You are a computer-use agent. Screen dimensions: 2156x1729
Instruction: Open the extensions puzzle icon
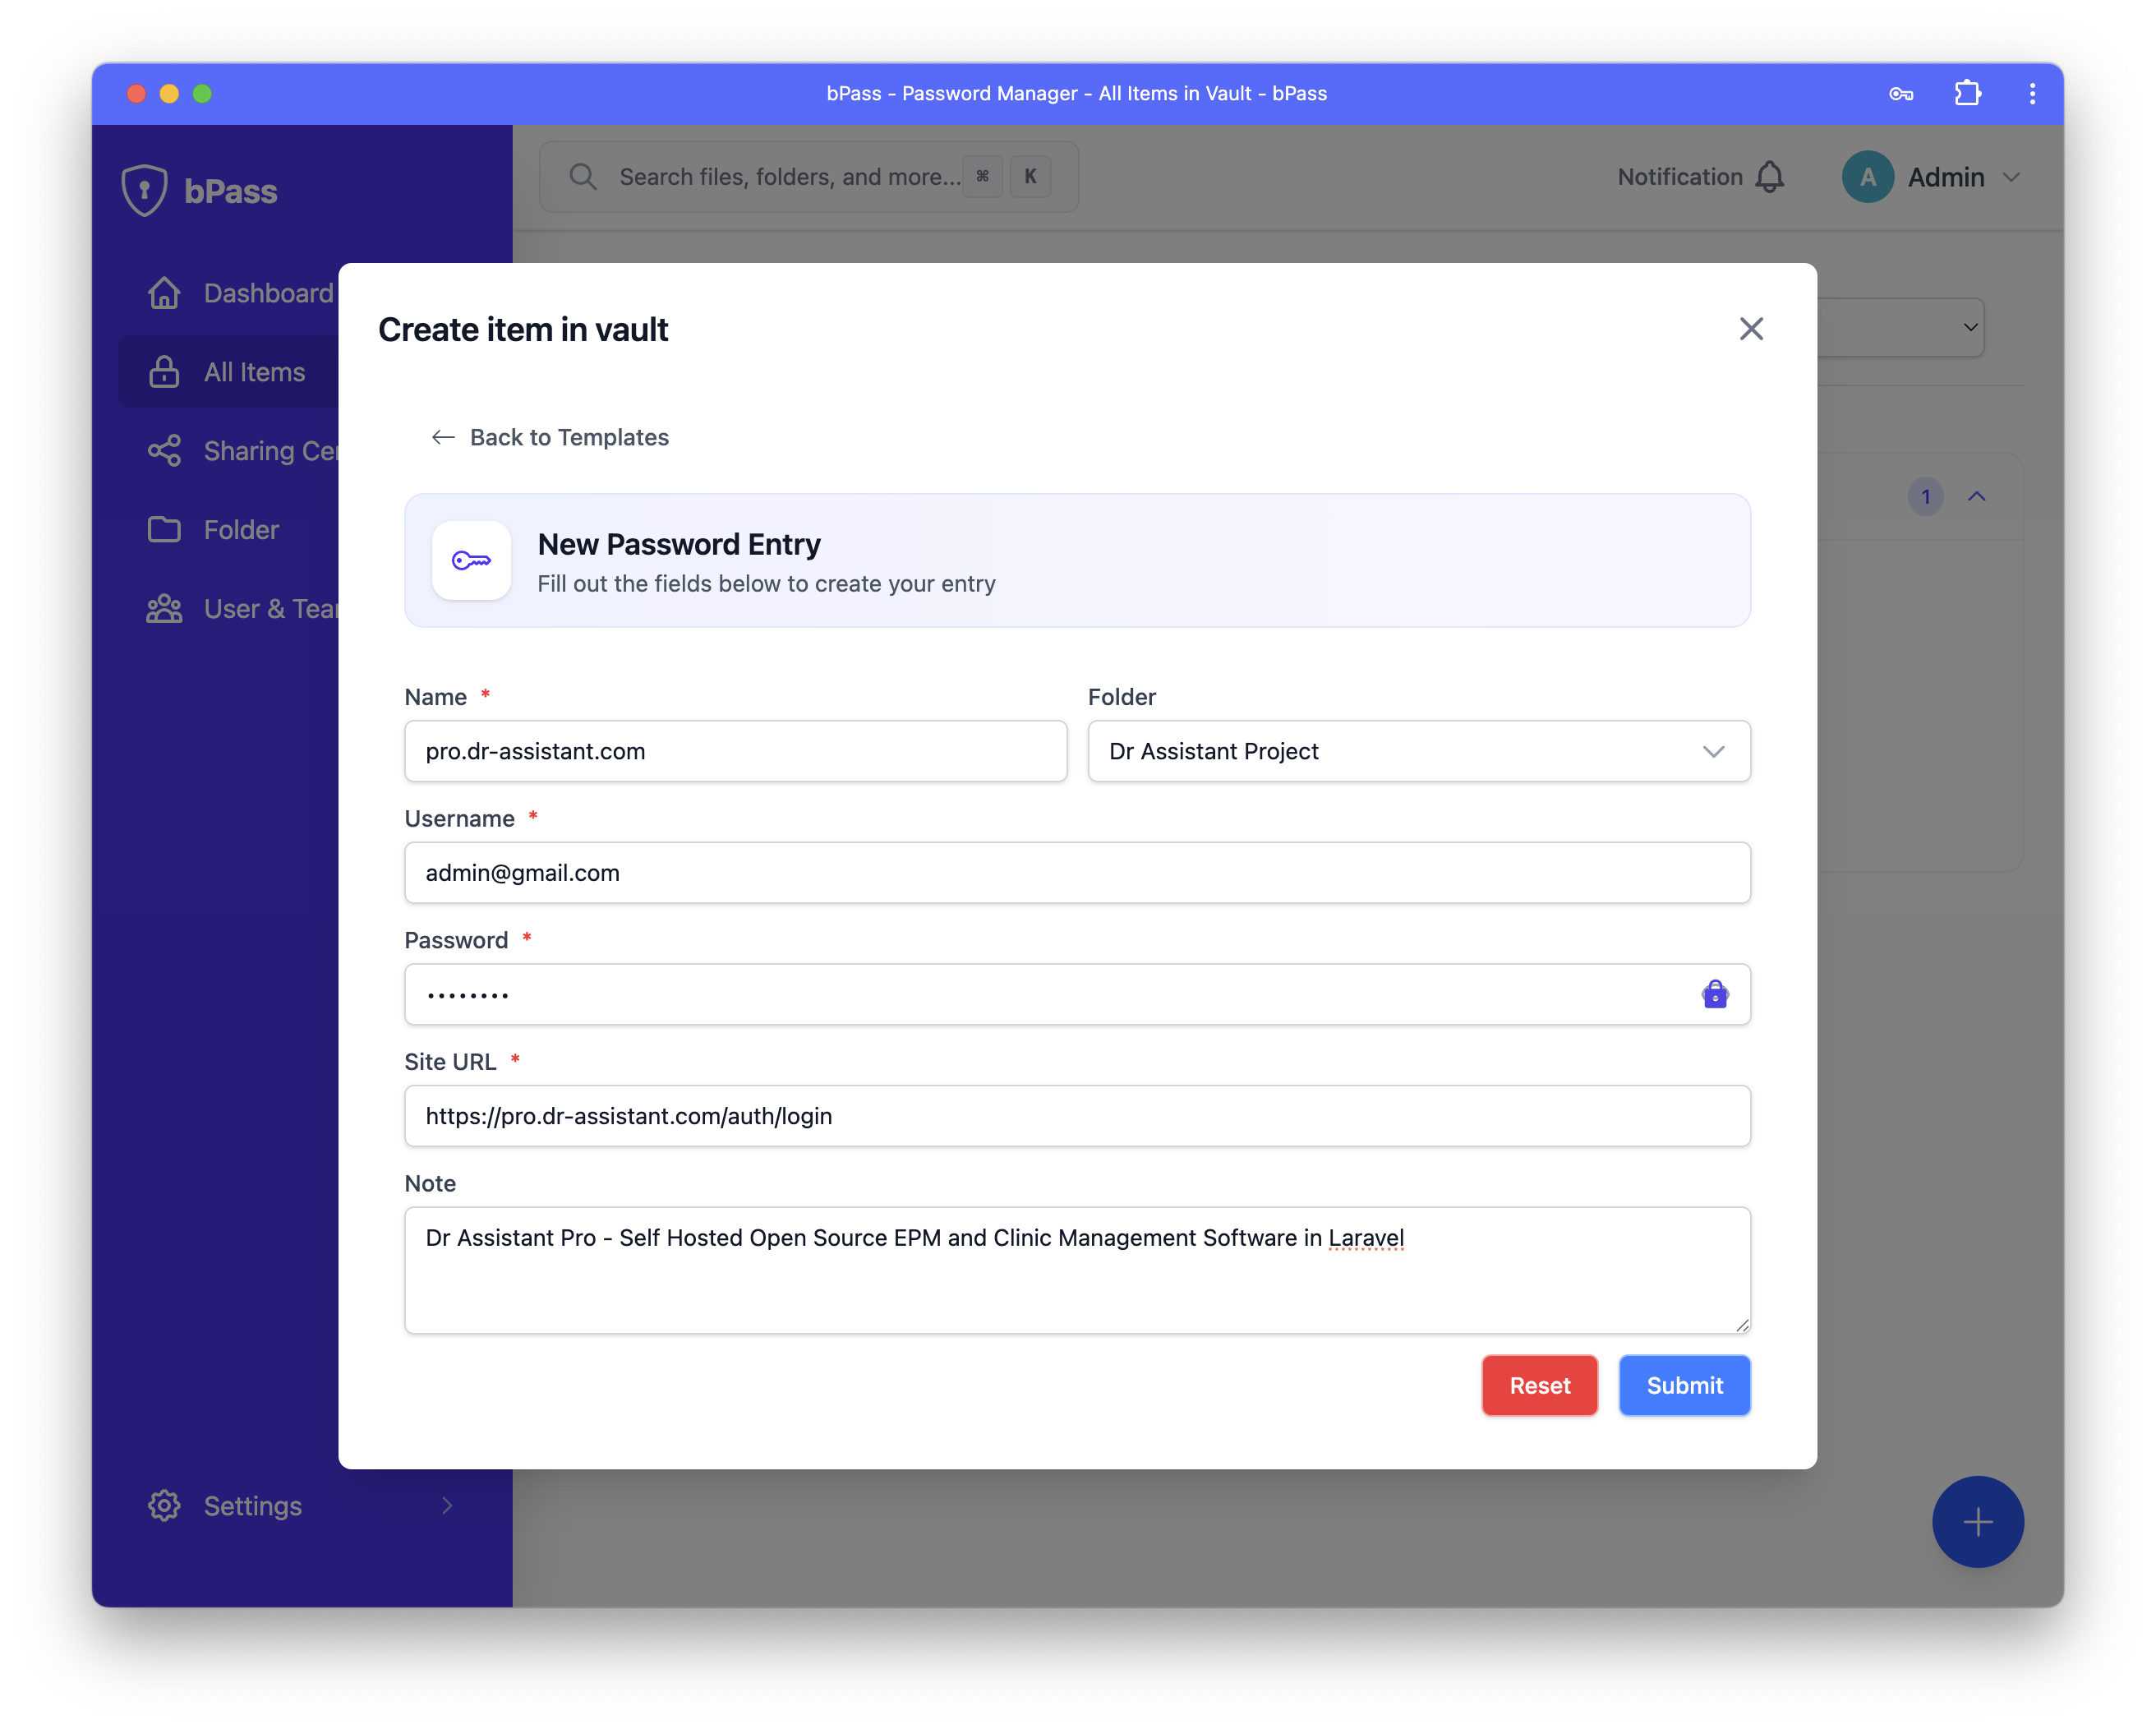[1966, 94]
